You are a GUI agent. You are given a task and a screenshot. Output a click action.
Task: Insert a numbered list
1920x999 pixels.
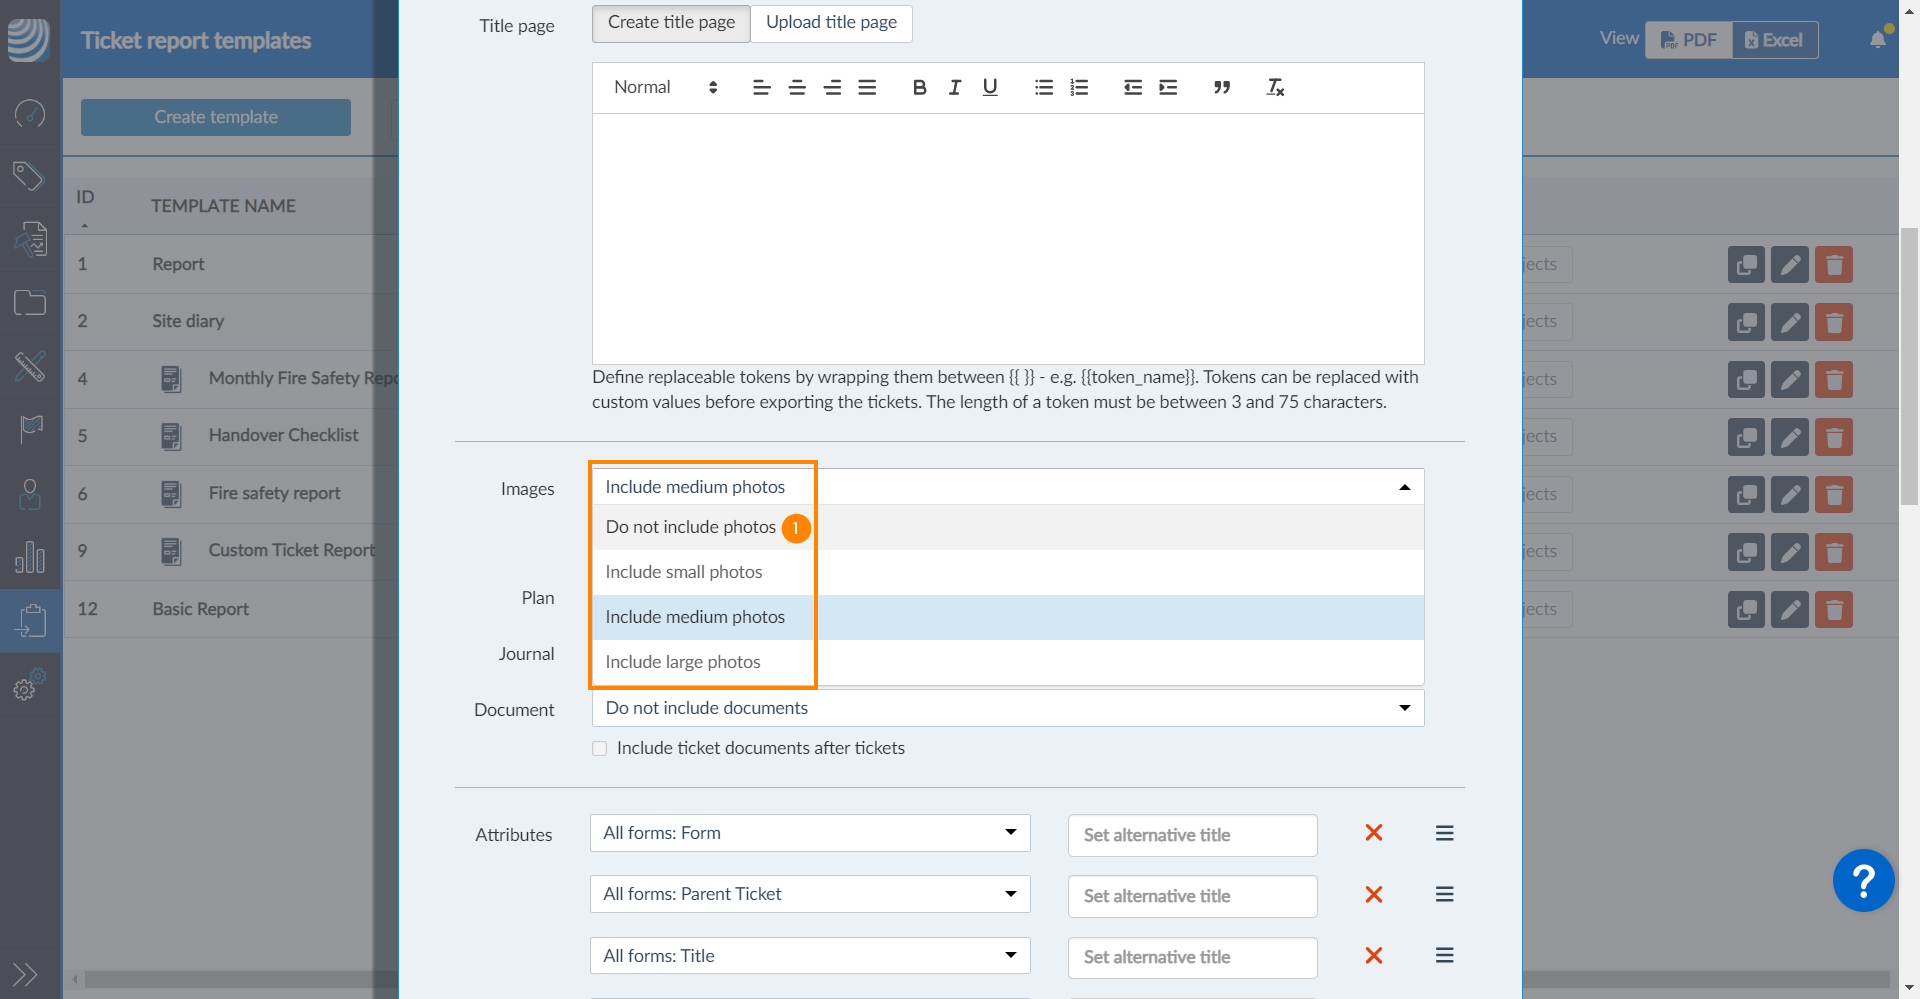tap(1079, 88)
